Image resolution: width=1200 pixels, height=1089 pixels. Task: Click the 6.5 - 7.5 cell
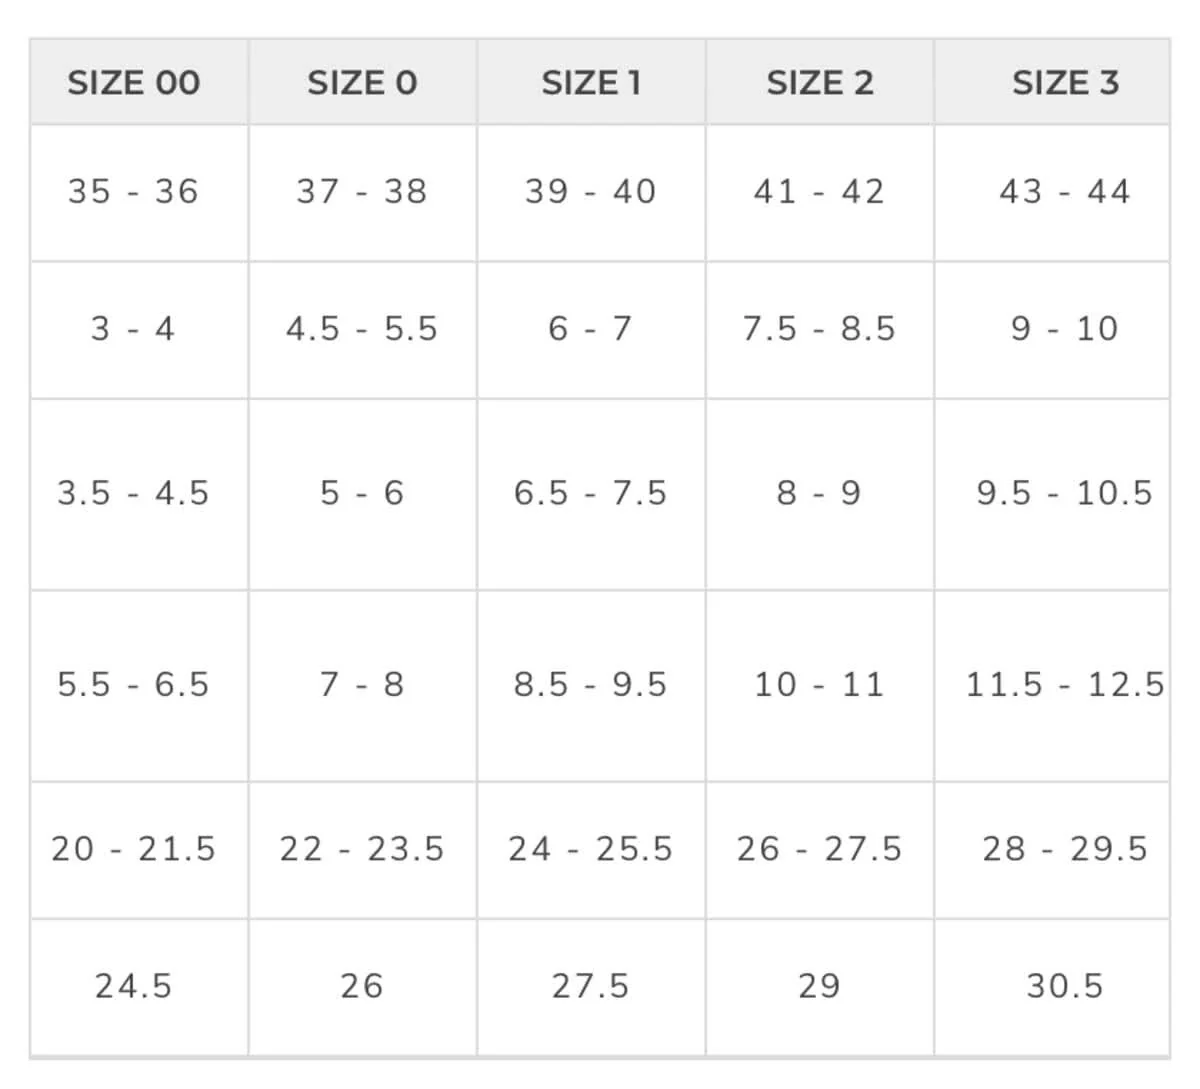tap(591, 493)
